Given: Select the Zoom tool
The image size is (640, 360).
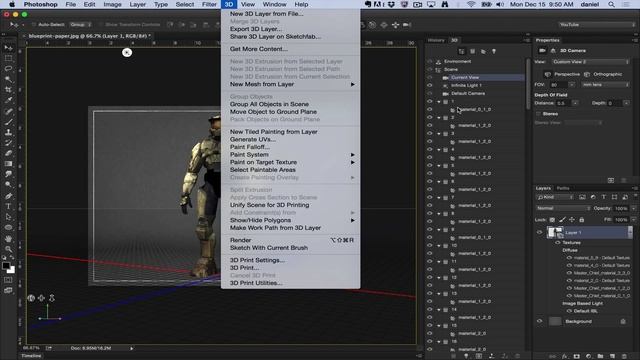Looking at the screenshot, I should click(8, 249).
